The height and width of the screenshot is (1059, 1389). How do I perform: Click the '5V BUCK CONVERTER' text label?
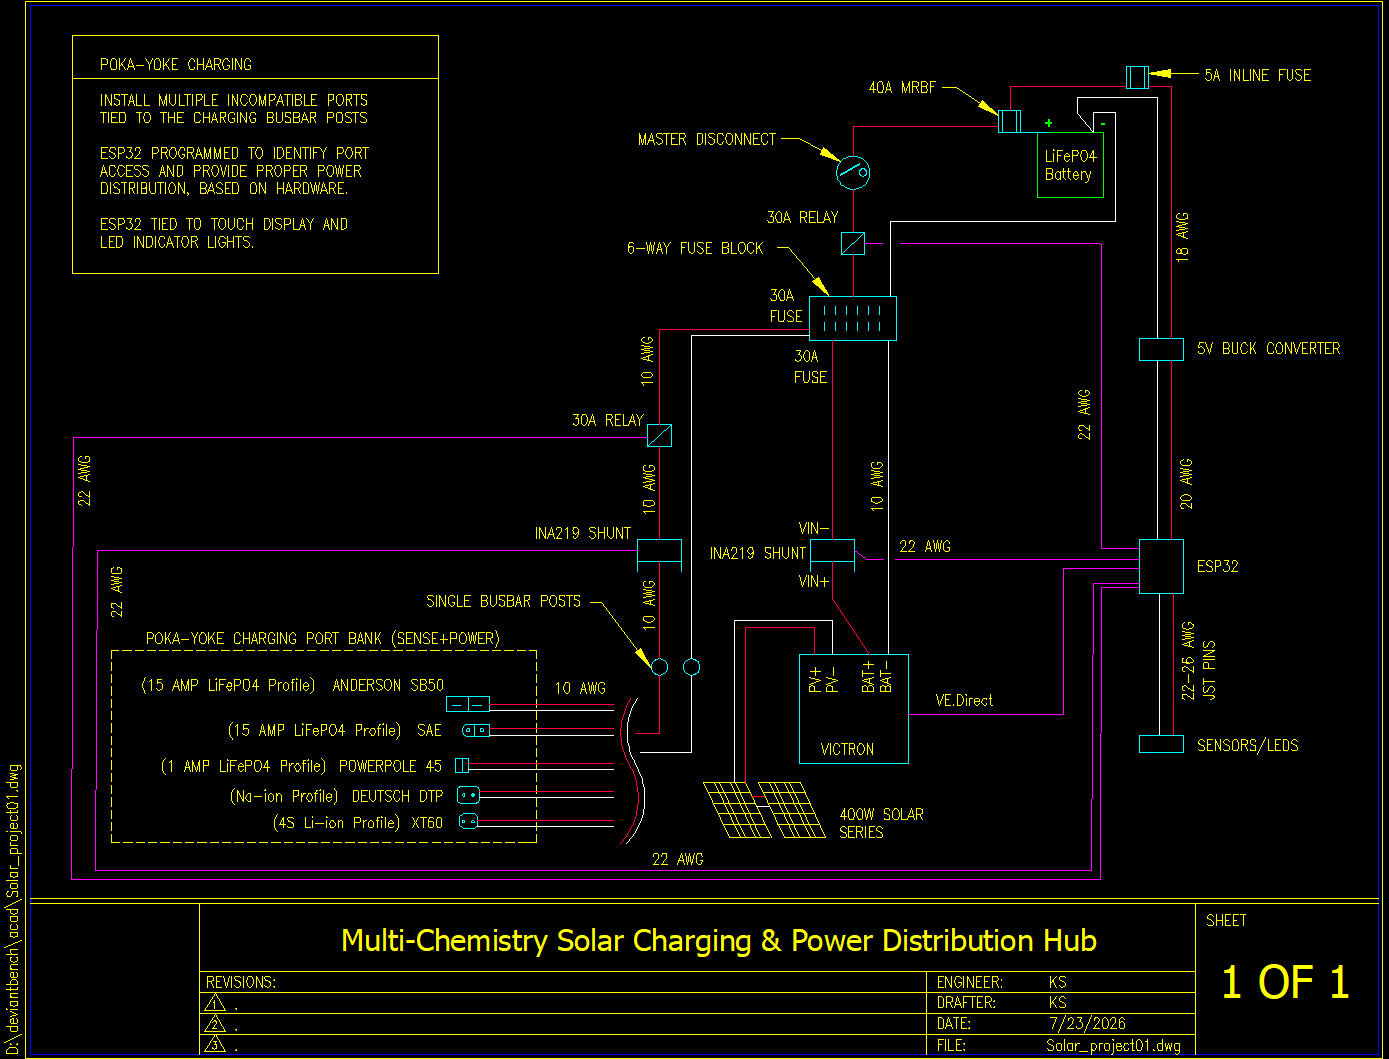coord(1269,348)
